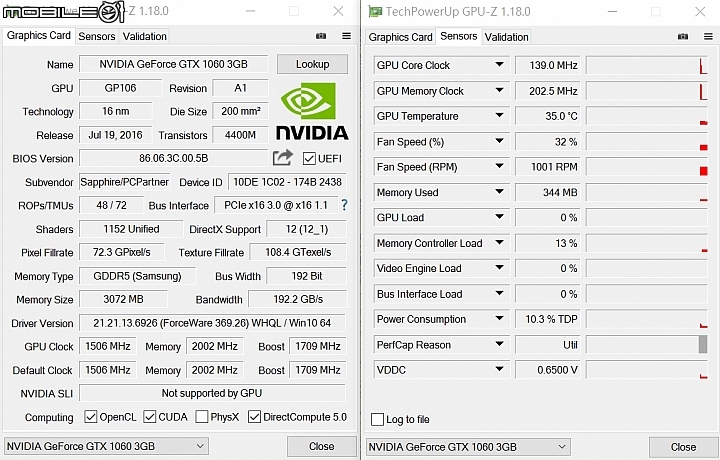Switch to Validation tab in right window

pos(506,37)
